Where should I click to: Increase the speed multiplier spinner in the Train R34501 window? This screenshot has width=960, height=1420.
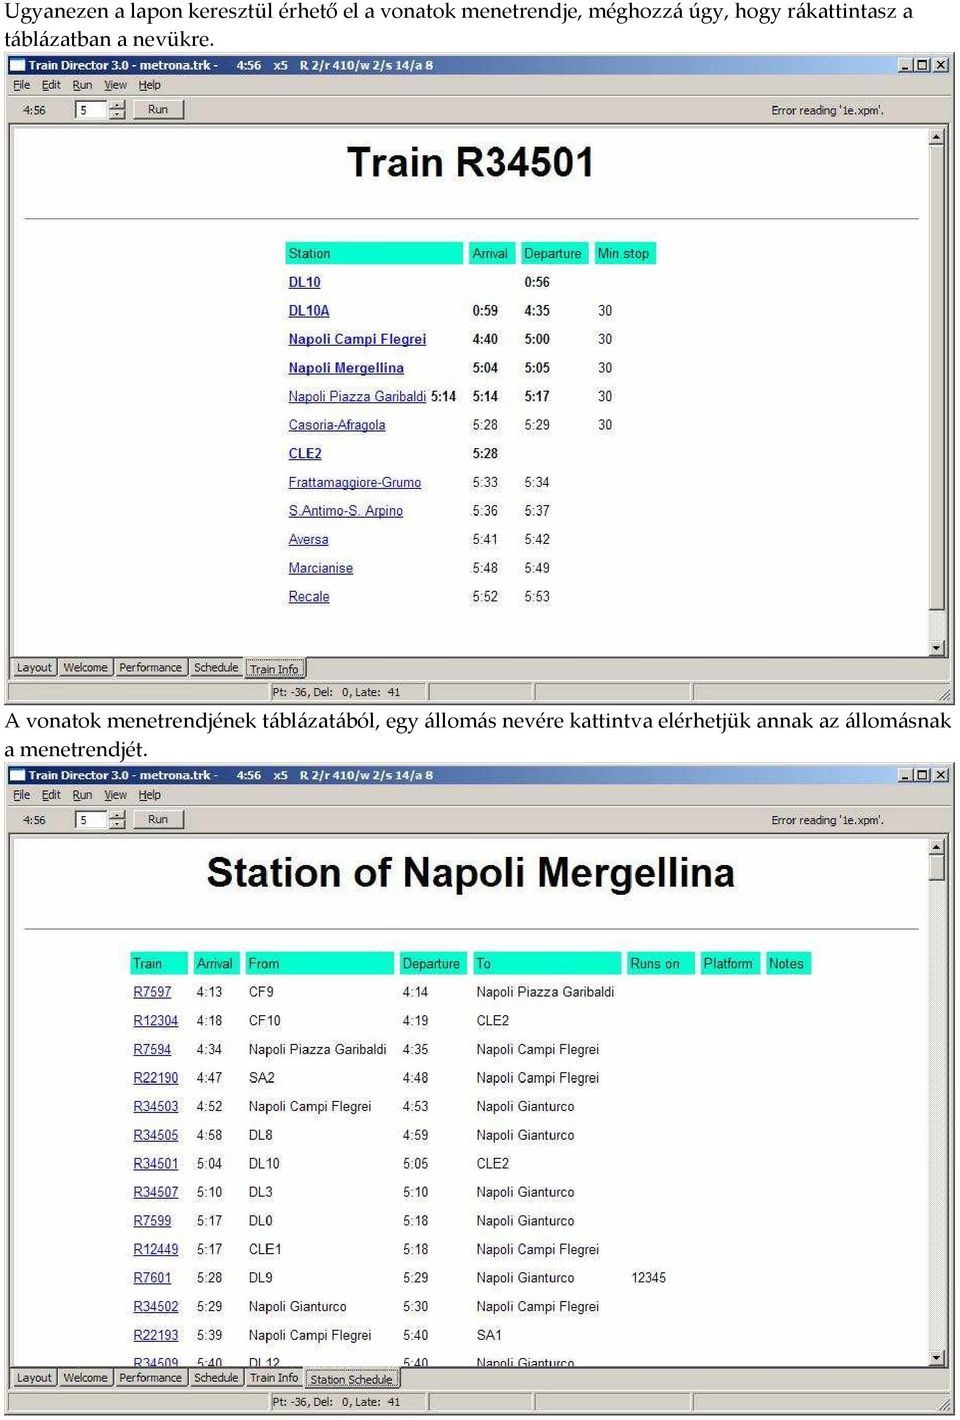[x=118, y=105]
